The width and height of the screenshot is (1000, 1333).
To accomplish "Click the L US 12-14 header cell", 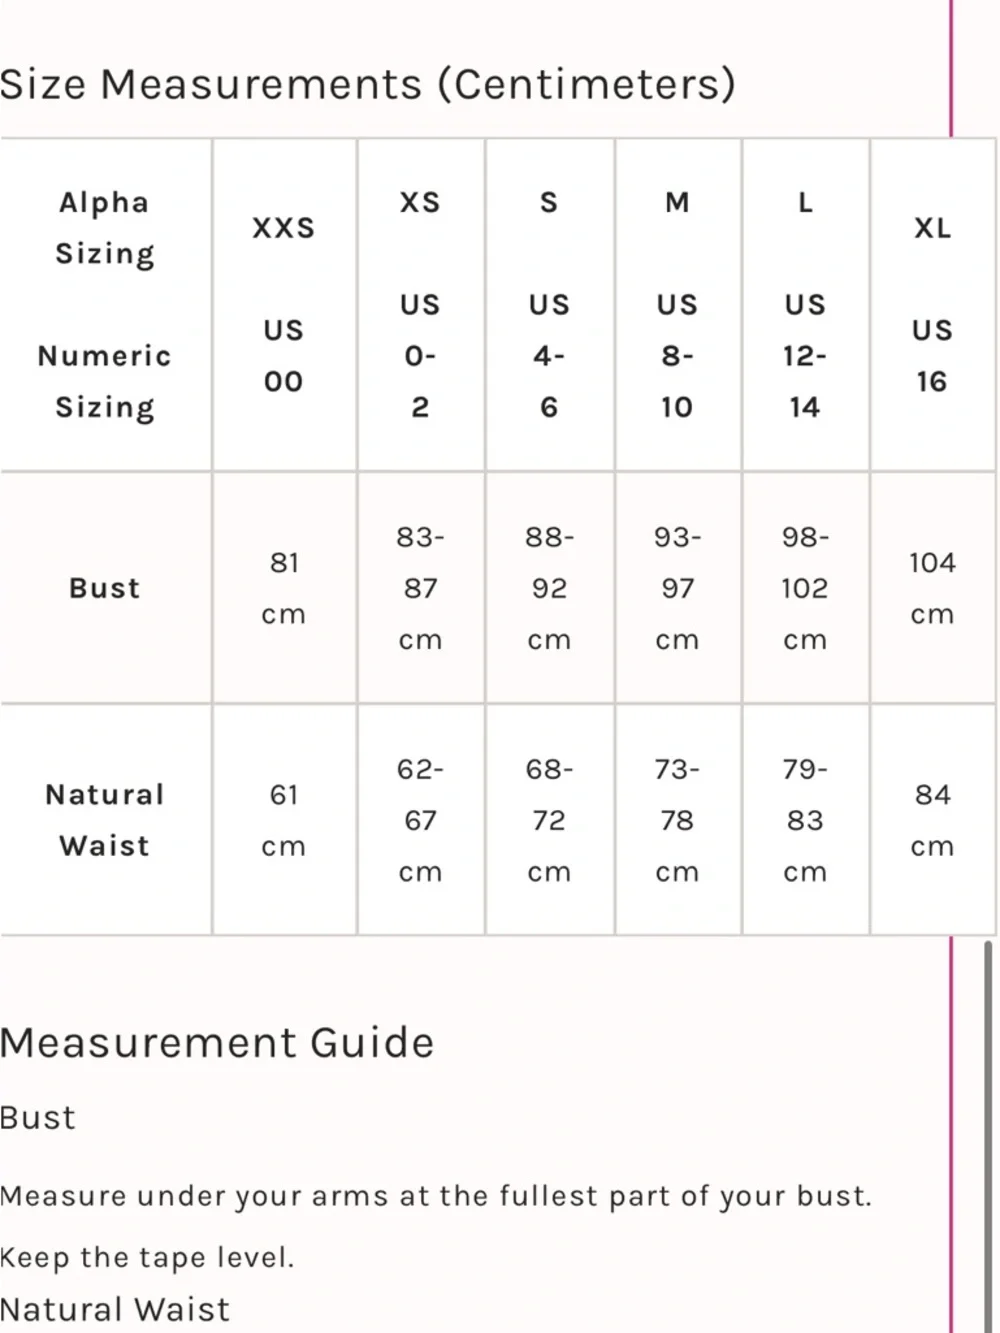I will [806, 304].
